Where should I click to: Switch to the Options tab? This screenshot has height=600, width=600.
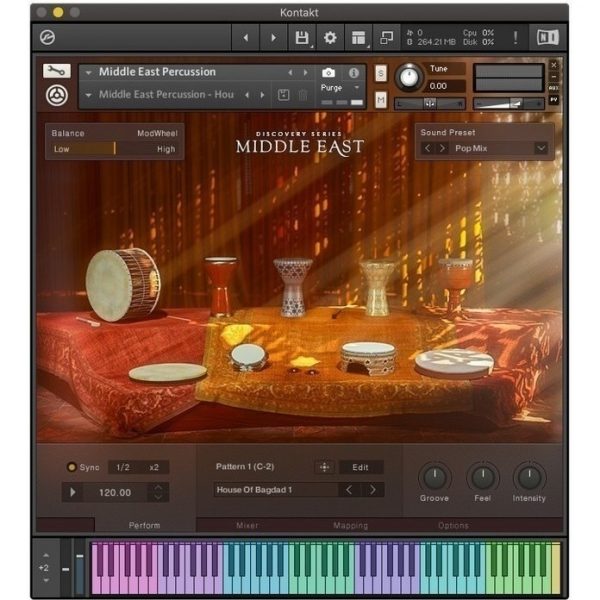pyautogui.click(x=453, y=525)
